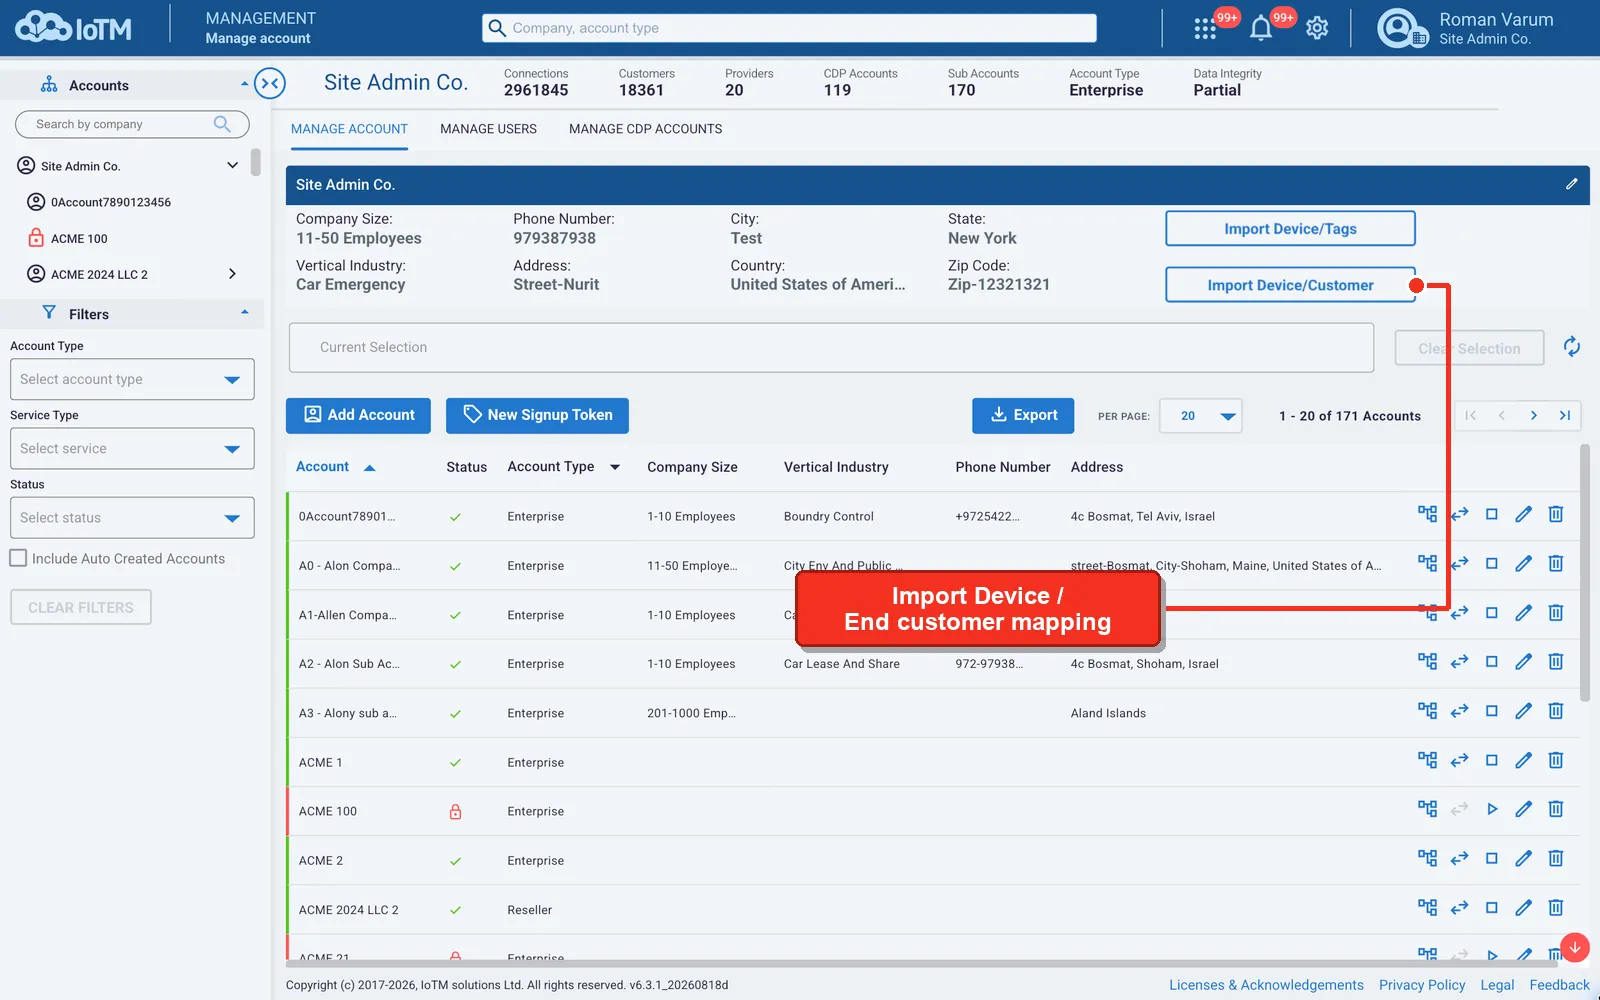Viewport: 1600px width, 1000px height.
Task: Click the search magnifier in Search by company
Action: [x=222, y=124]
